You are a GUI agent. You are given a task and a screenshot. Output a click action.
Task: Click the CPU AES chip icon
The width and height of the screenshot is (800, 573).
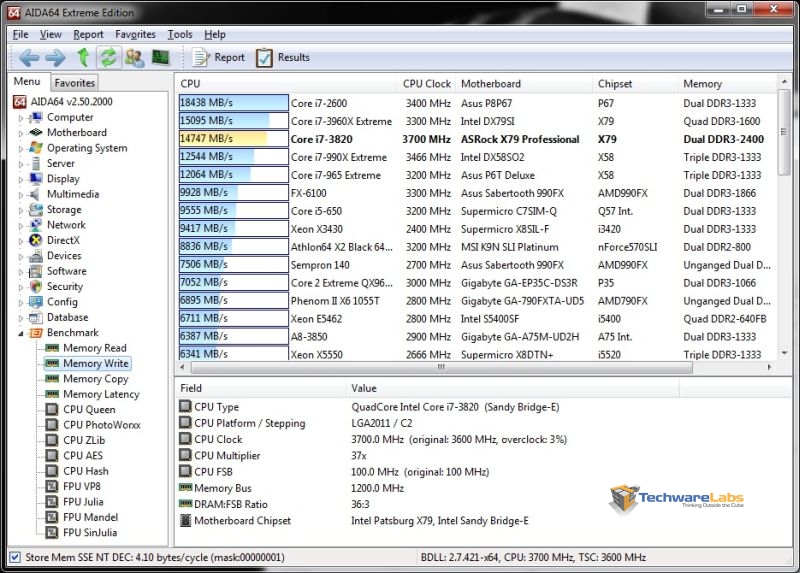(52, 455)
